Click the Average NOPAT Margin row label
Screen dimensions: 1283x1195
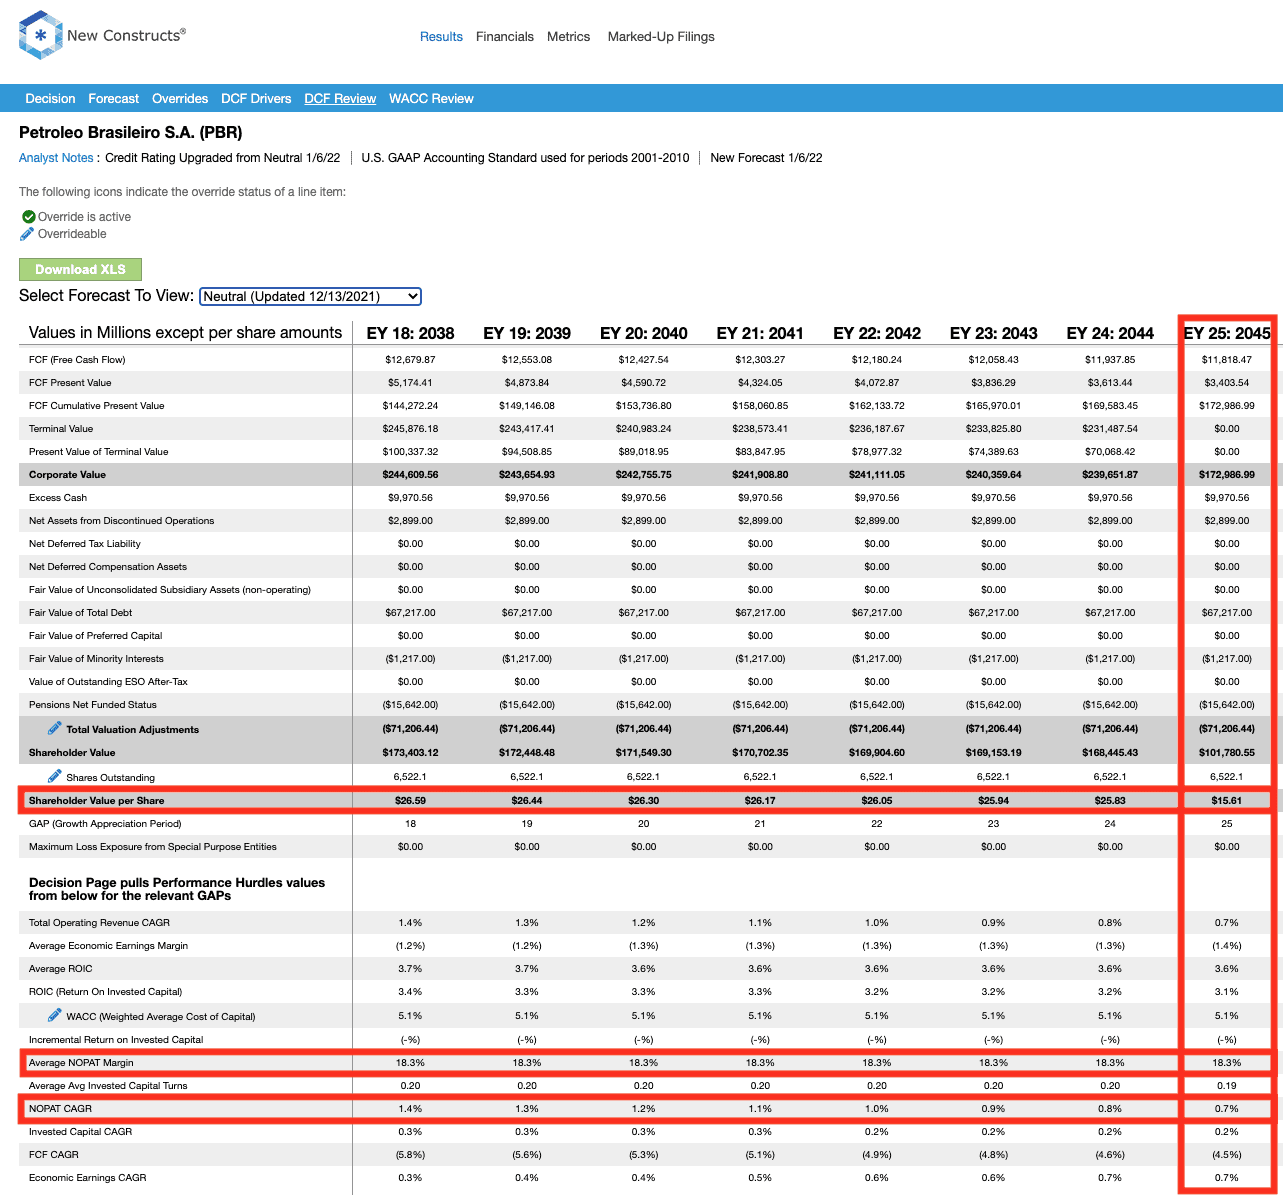click(x=81, y=1063)
